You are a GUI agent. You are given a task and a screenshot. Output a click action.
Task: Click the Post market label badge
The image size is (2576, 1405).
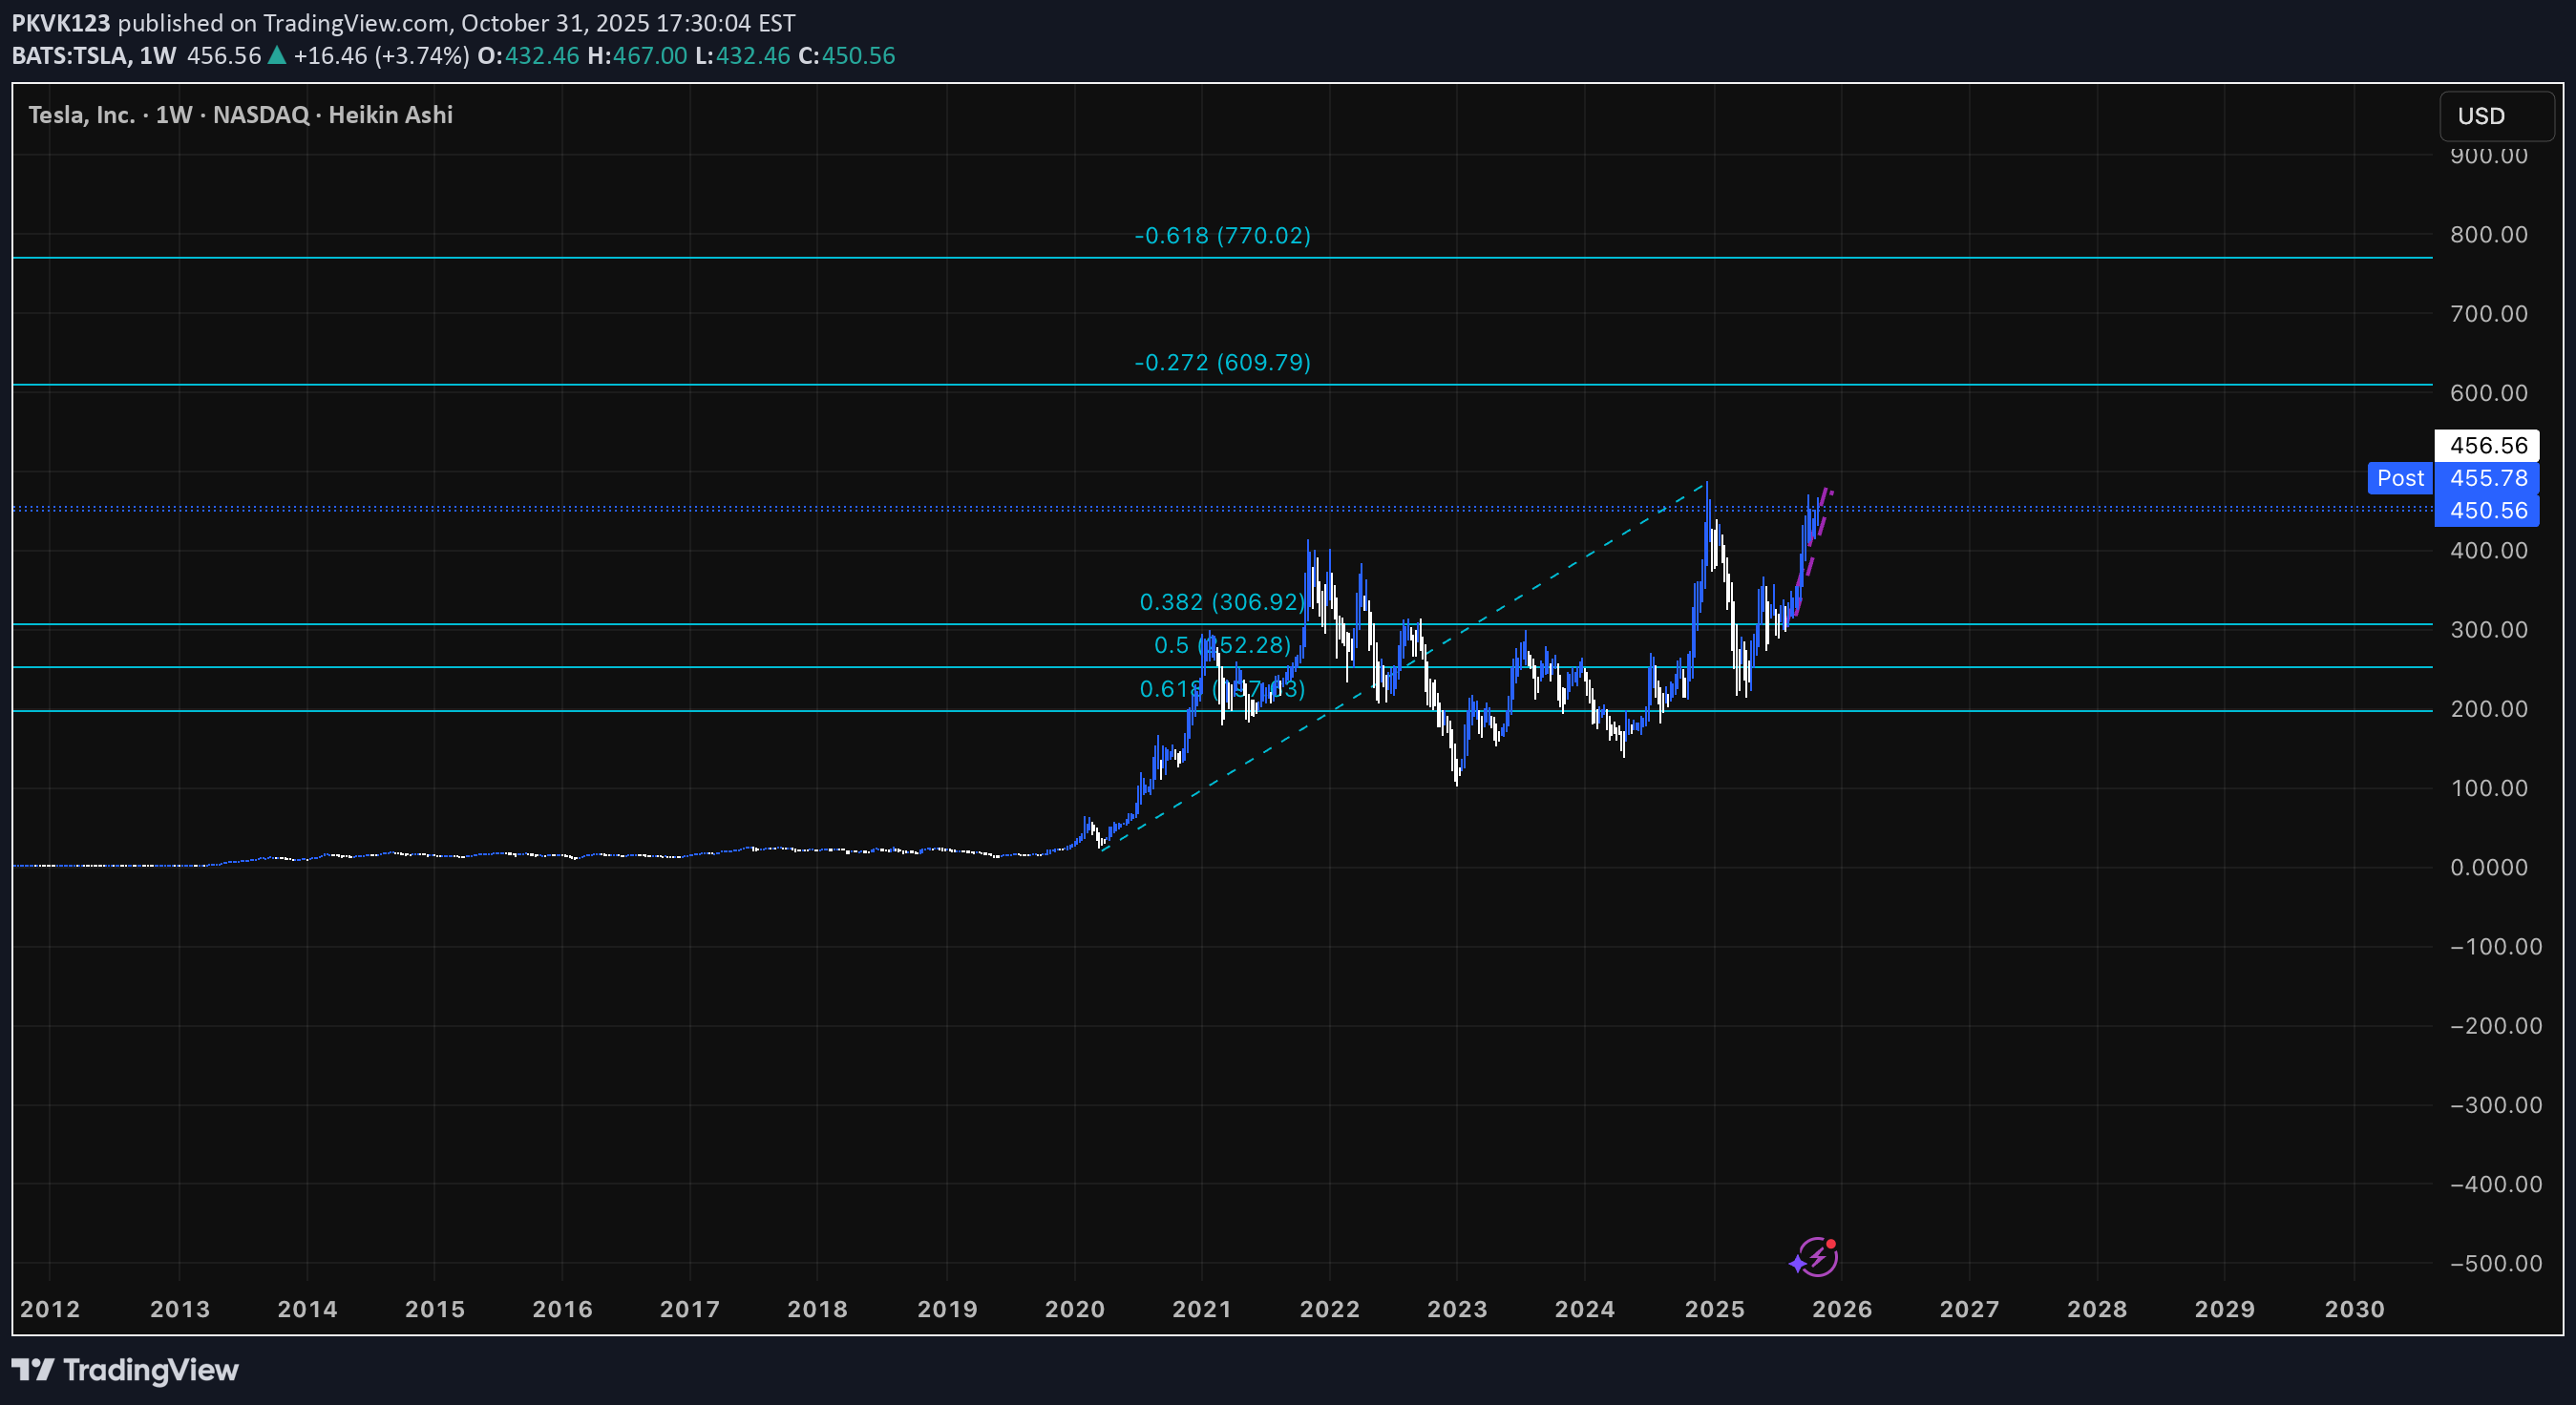click(2399, 478)
